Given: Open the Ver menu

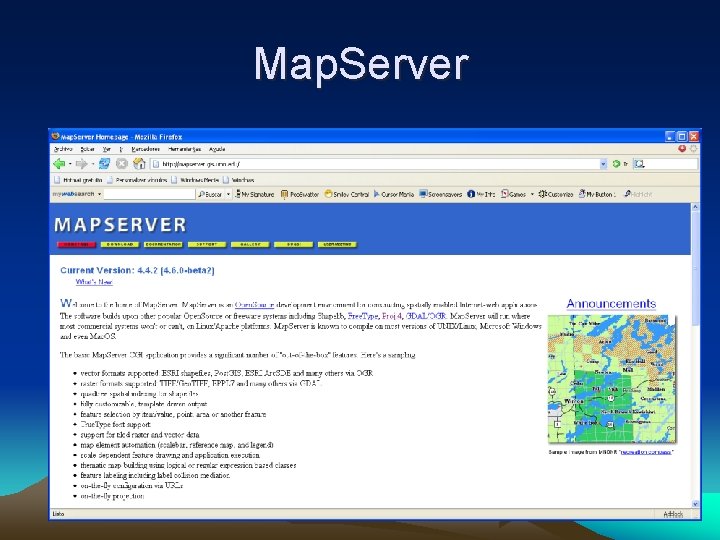Looking at the screenshot, I should 107,149.
